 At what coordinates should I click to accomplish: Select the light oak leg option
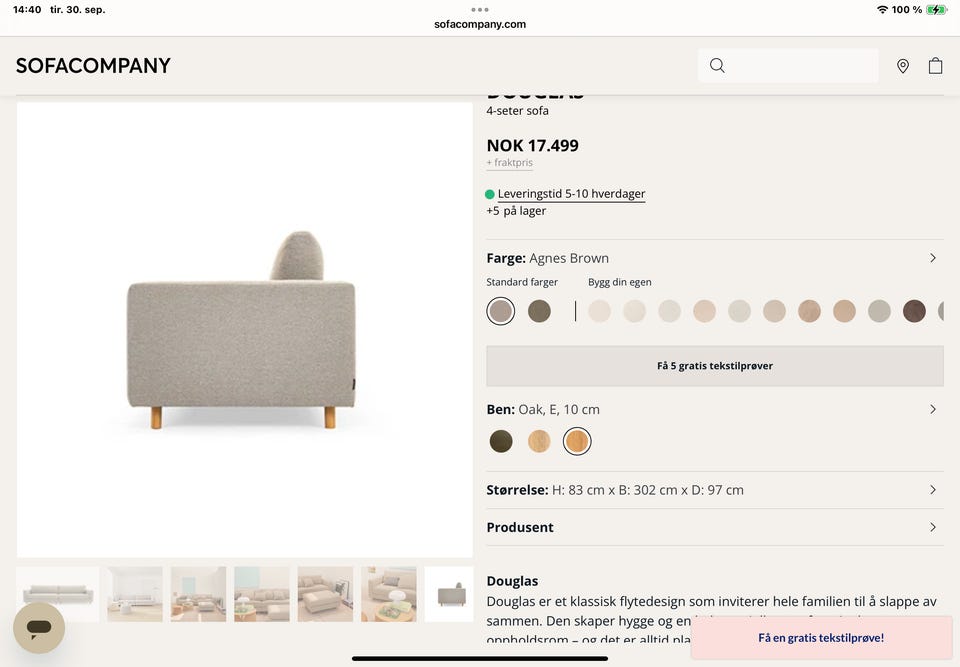coord(539,441)
